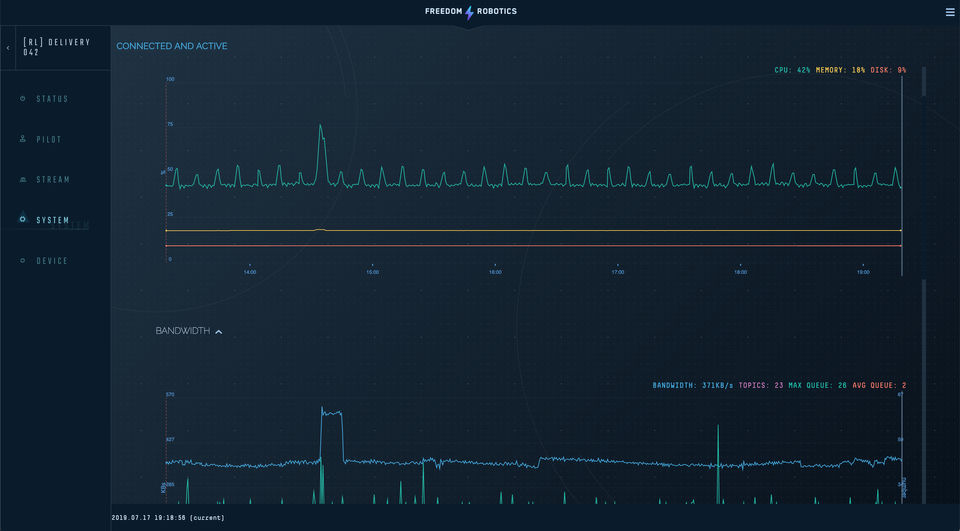
Task: Click the CONNECTED AND ACTIVE status text
Action: (x=171, y=46)
